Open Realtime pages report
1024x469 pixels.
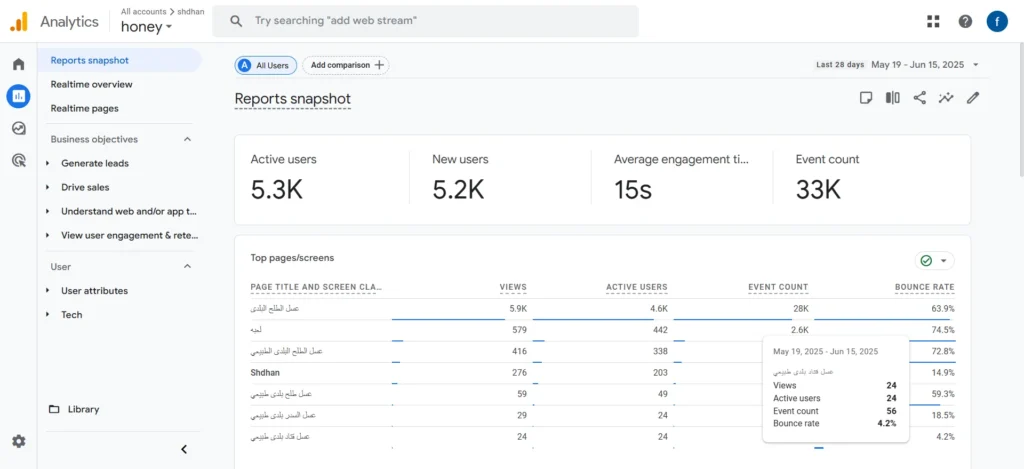(85, 108)
